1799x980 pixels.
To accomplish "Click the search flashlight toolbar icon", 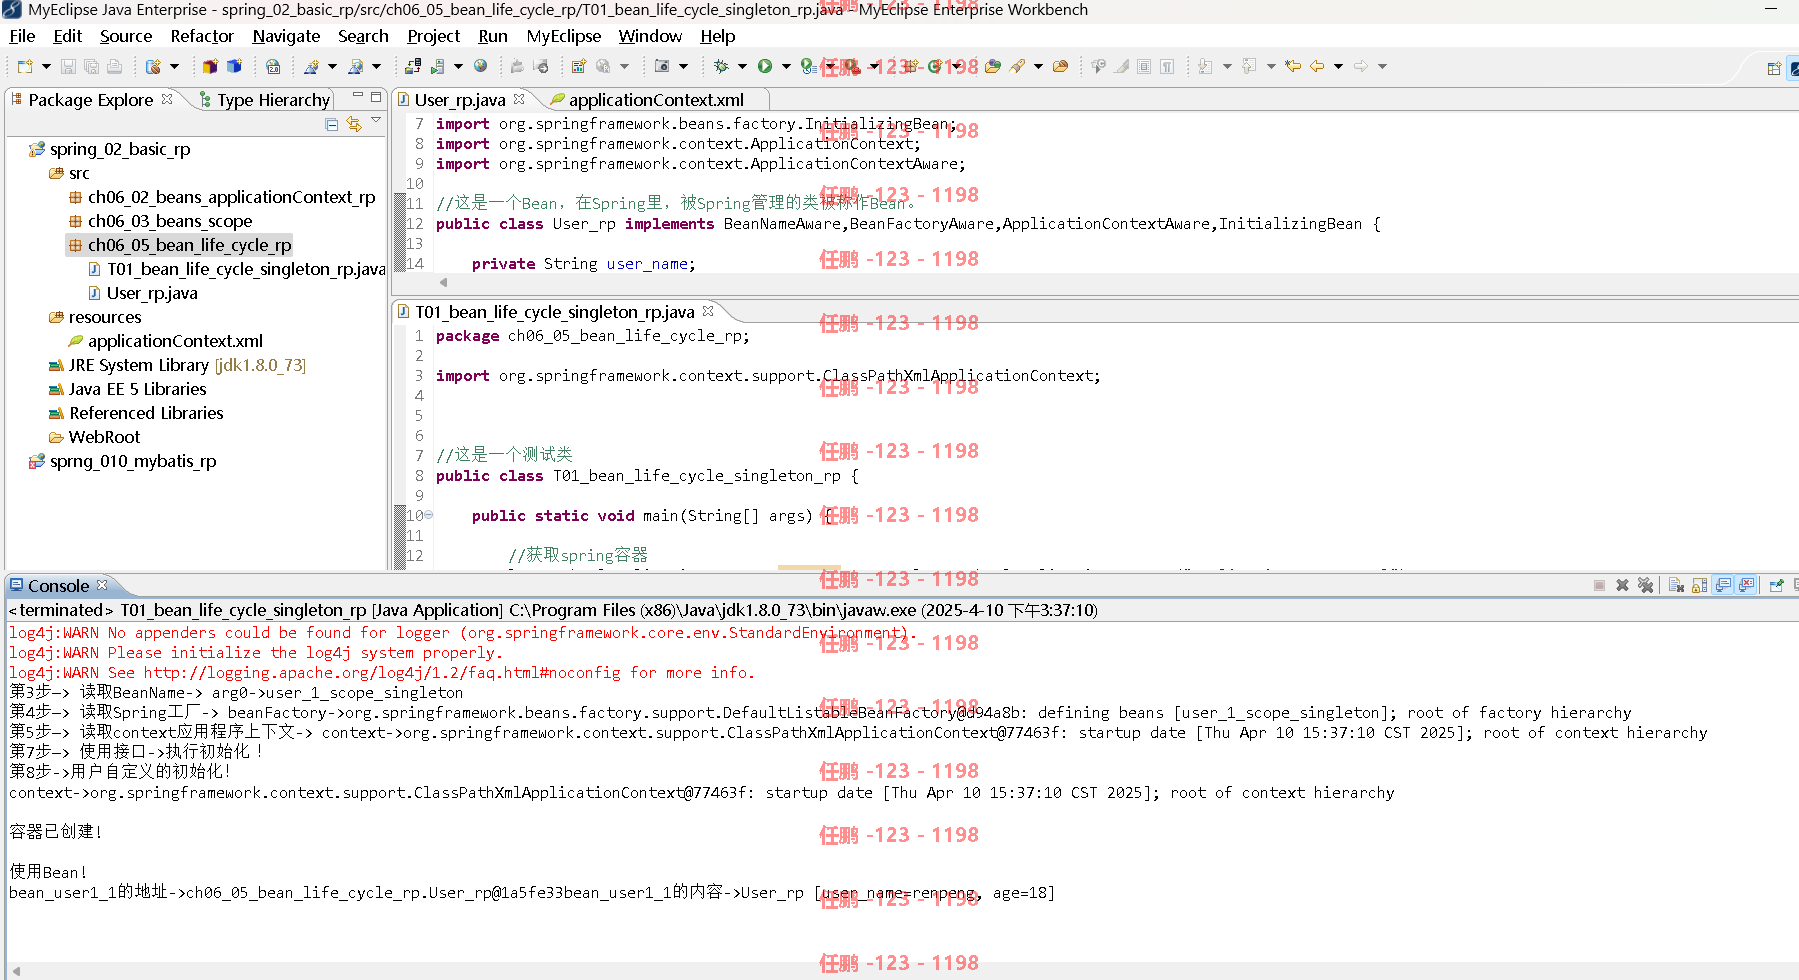I will coord(1017,66).
